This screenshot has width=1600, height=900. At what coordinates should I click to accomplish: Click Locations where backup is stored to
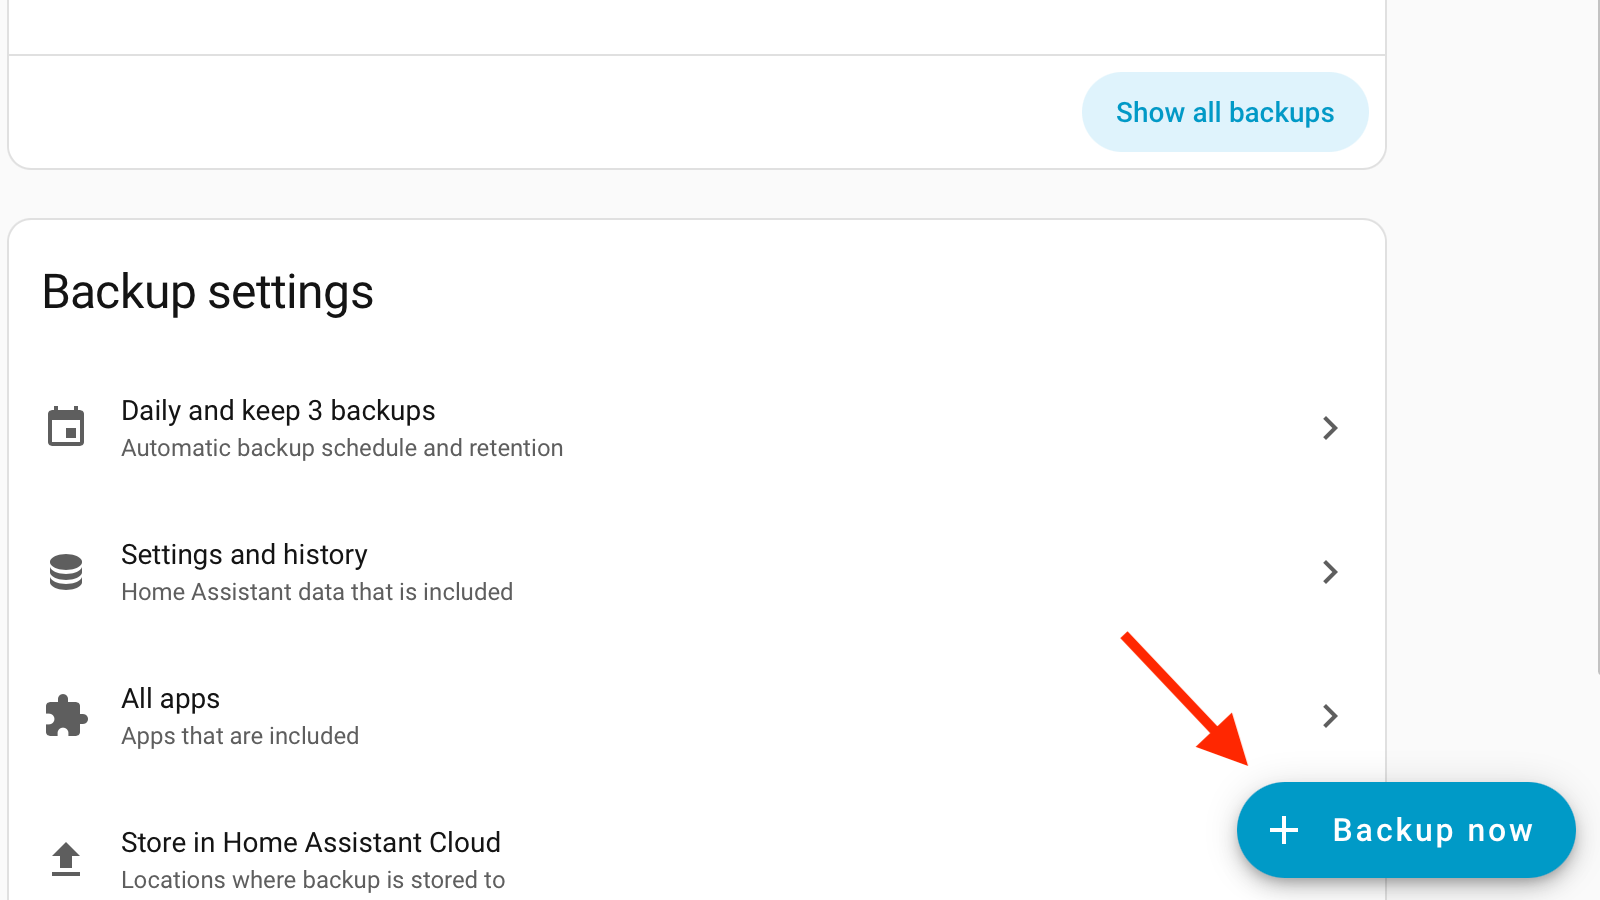(x=313, y=880)
